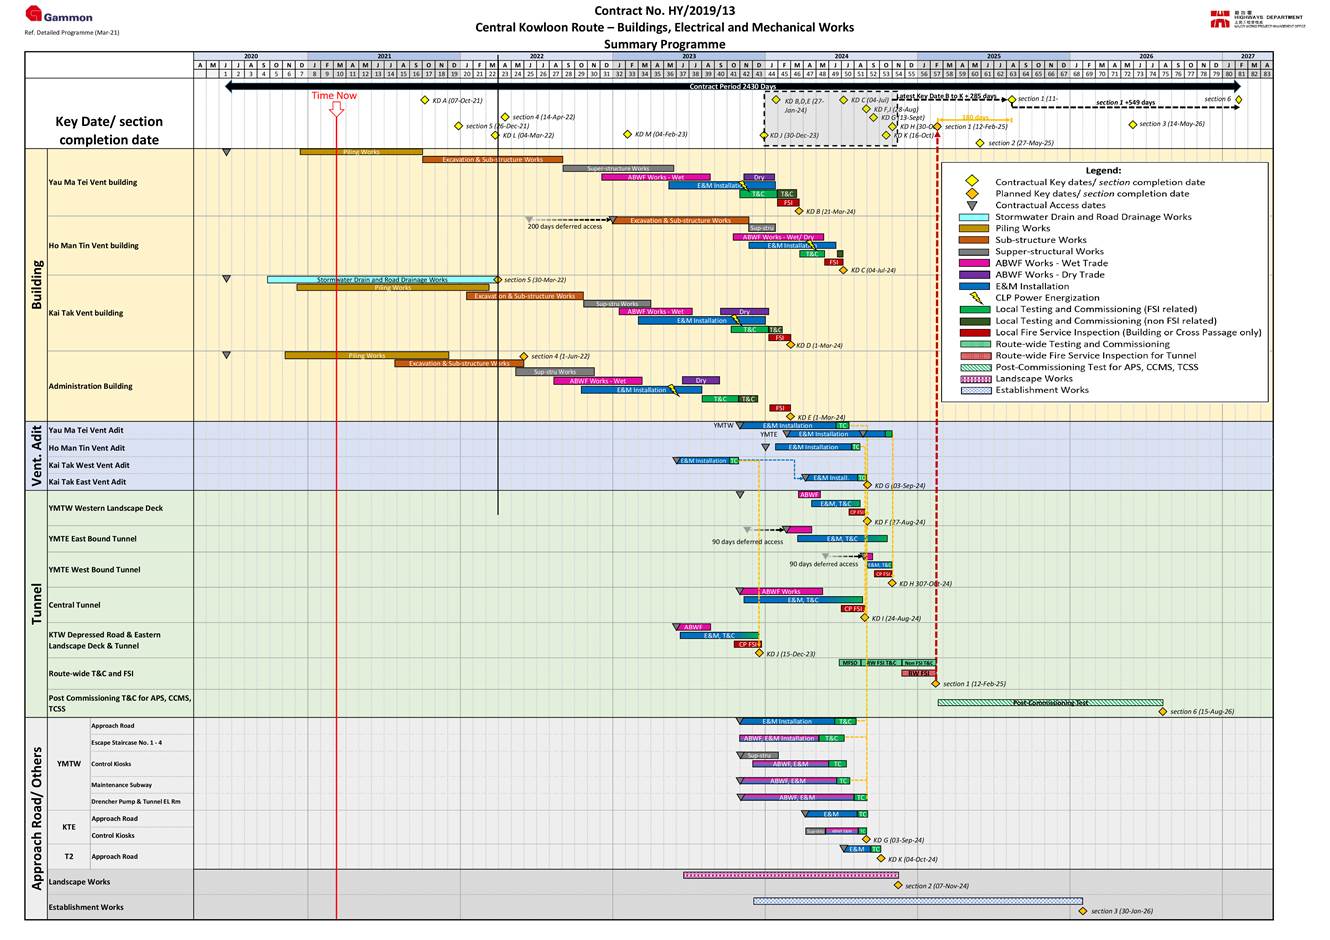Click the Contract Period 2430 Days bar

pyautogui.click(x=732, y=87)
